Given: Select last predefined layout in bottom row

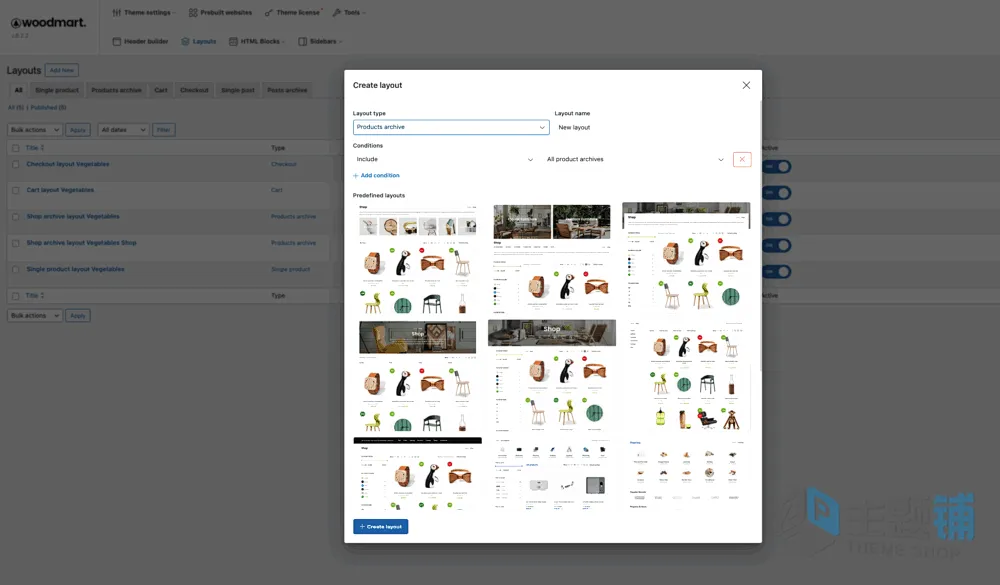Looking at the screenshot, I should 686,473.
